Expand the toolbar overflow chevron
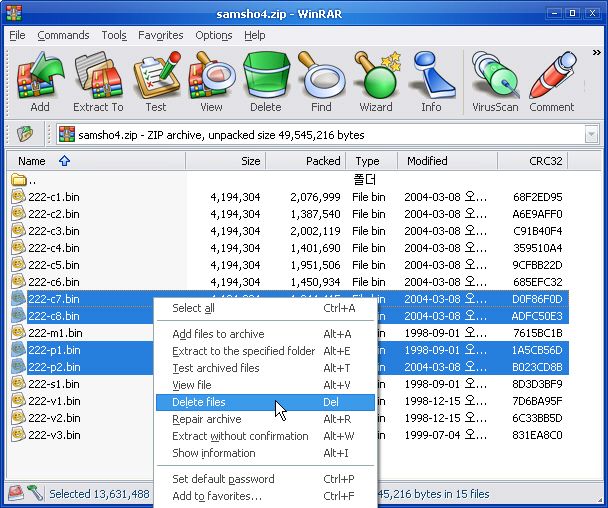This screenshot has height=508, width=608. click(596, 52)
